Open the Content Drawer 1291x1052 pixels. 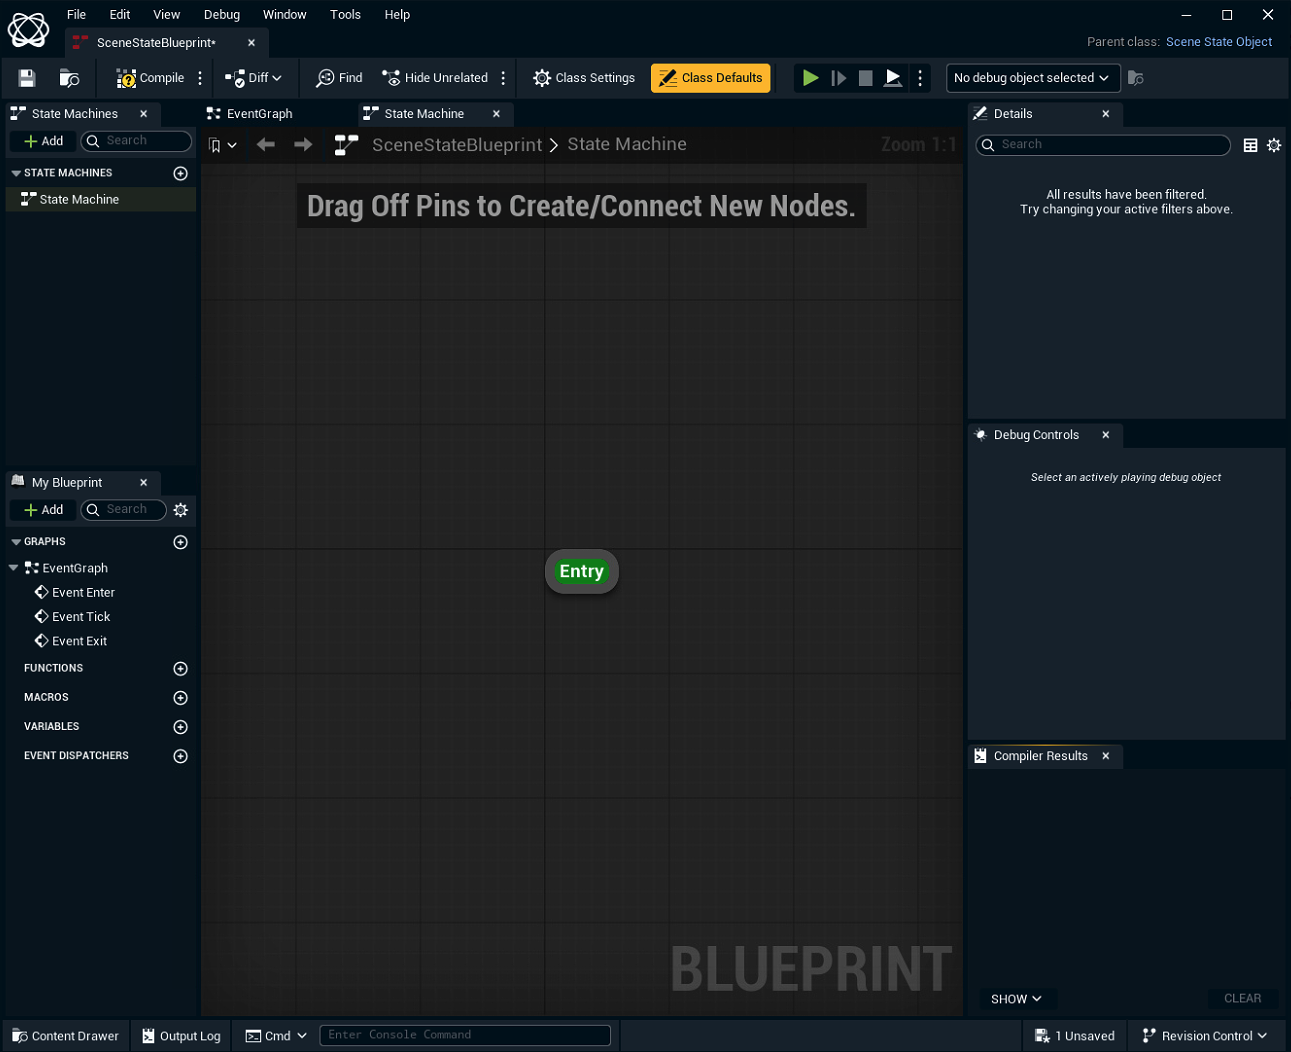pos(66,1036)
